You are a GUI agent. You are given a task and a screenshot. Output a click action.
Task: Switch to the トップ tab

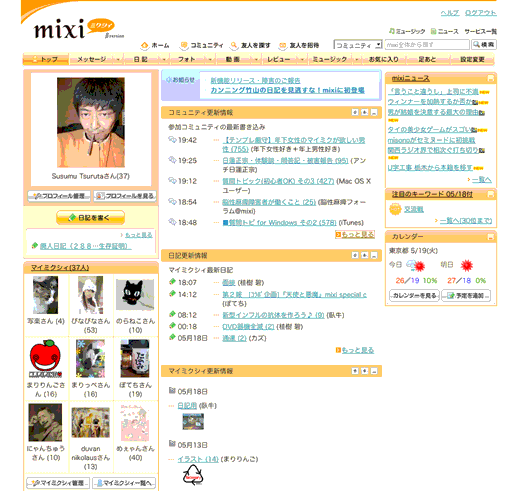[46, 59]
